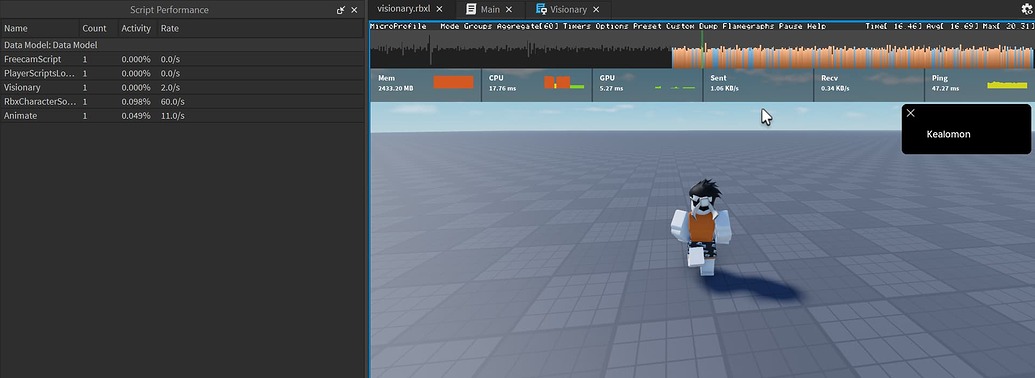
Task: Click the Ping stat panel
Action: (980, 85)
